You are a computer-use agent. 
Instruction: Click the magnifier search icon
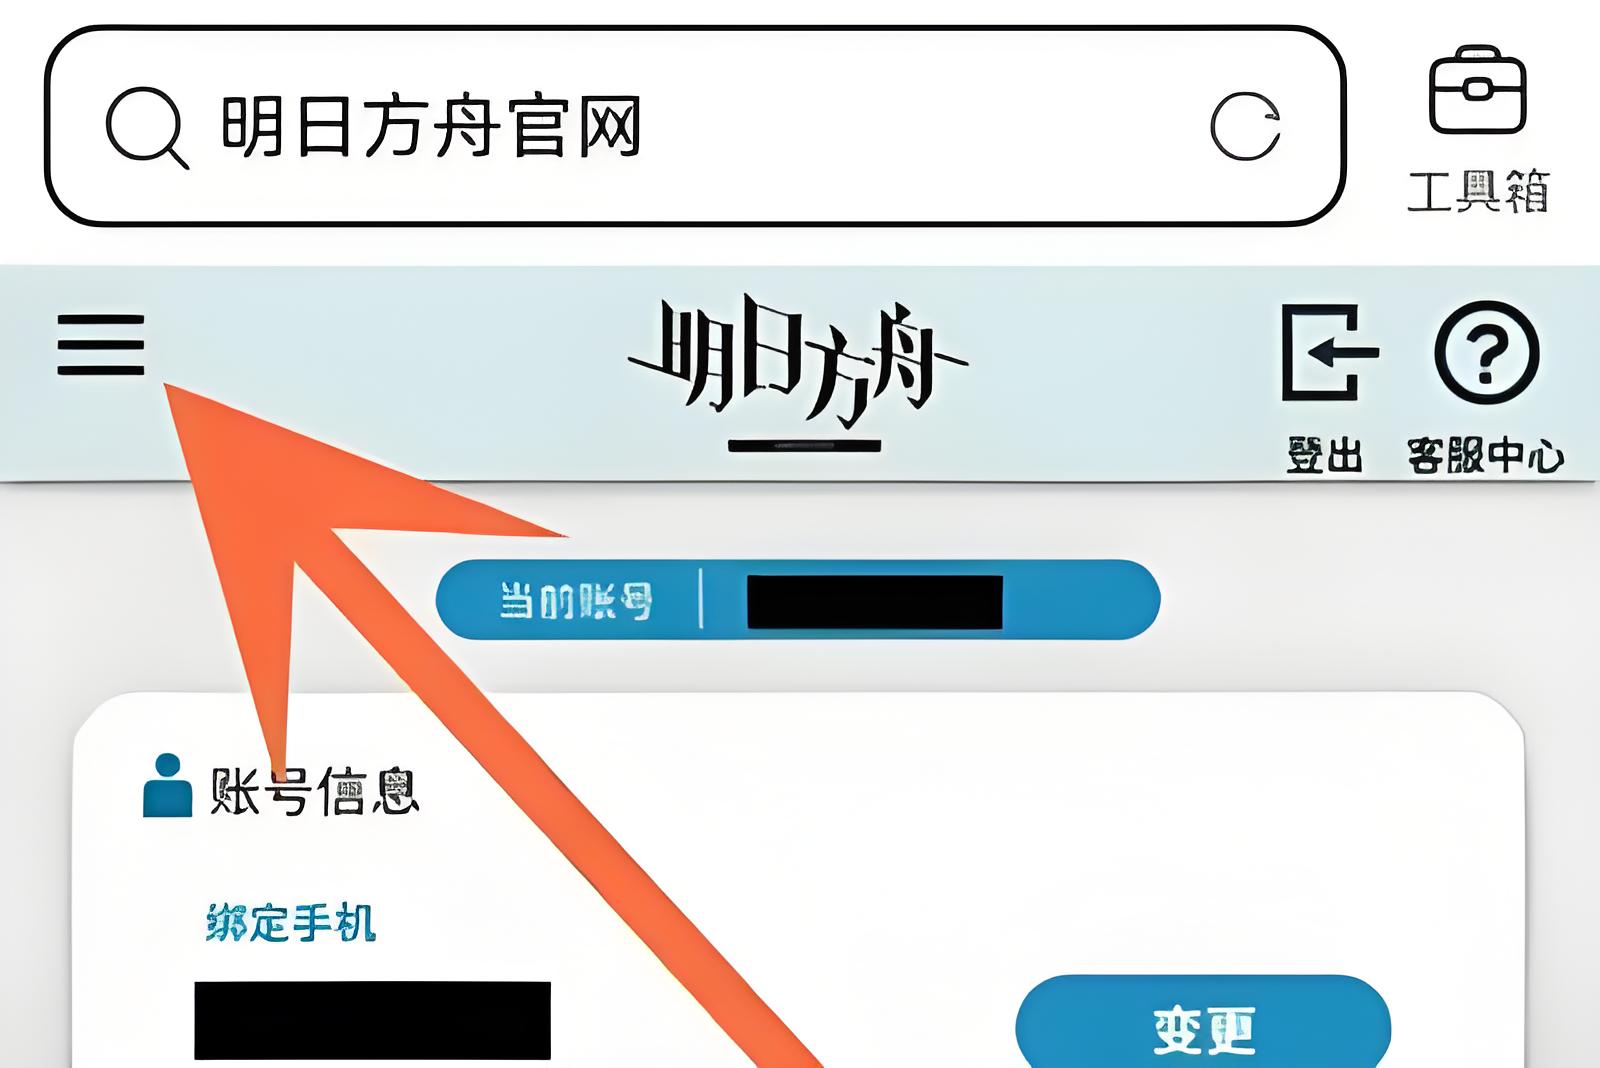pyautogui.click(x=147, y=128)
